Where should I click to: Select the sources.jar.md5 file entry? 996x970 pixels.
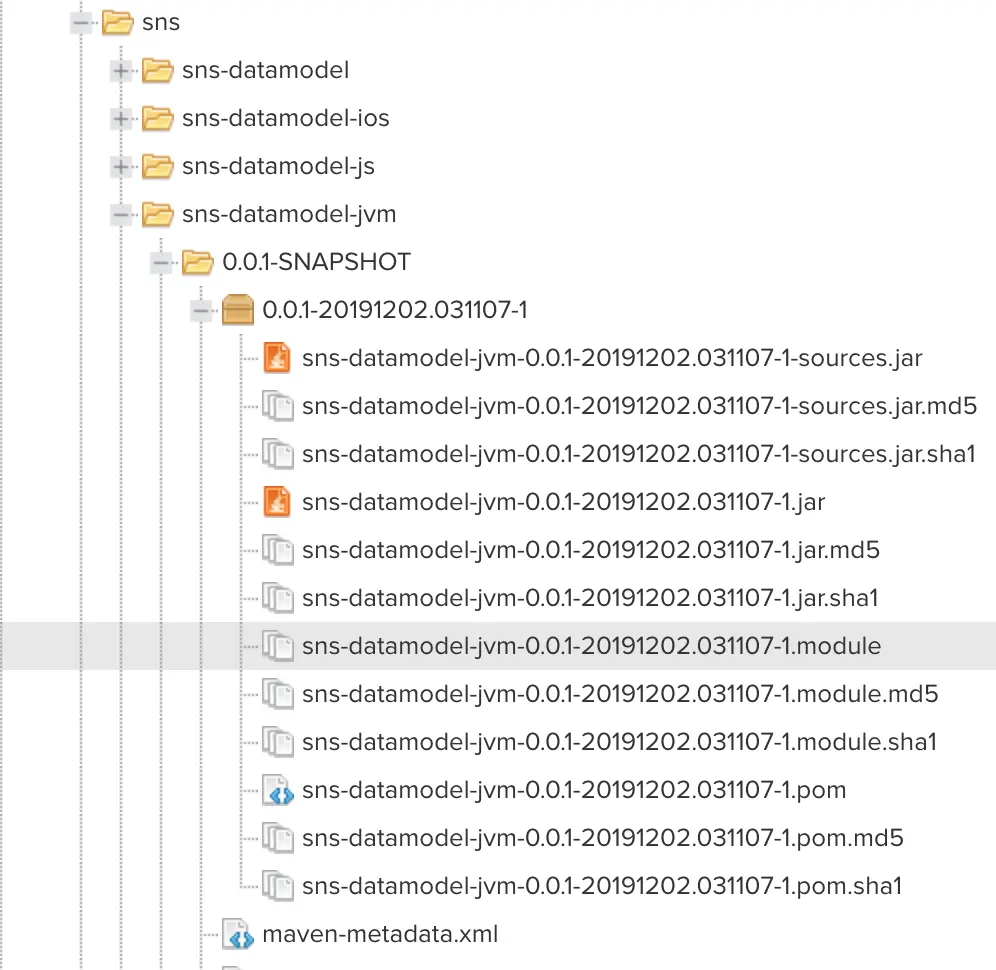click(639, 406)
